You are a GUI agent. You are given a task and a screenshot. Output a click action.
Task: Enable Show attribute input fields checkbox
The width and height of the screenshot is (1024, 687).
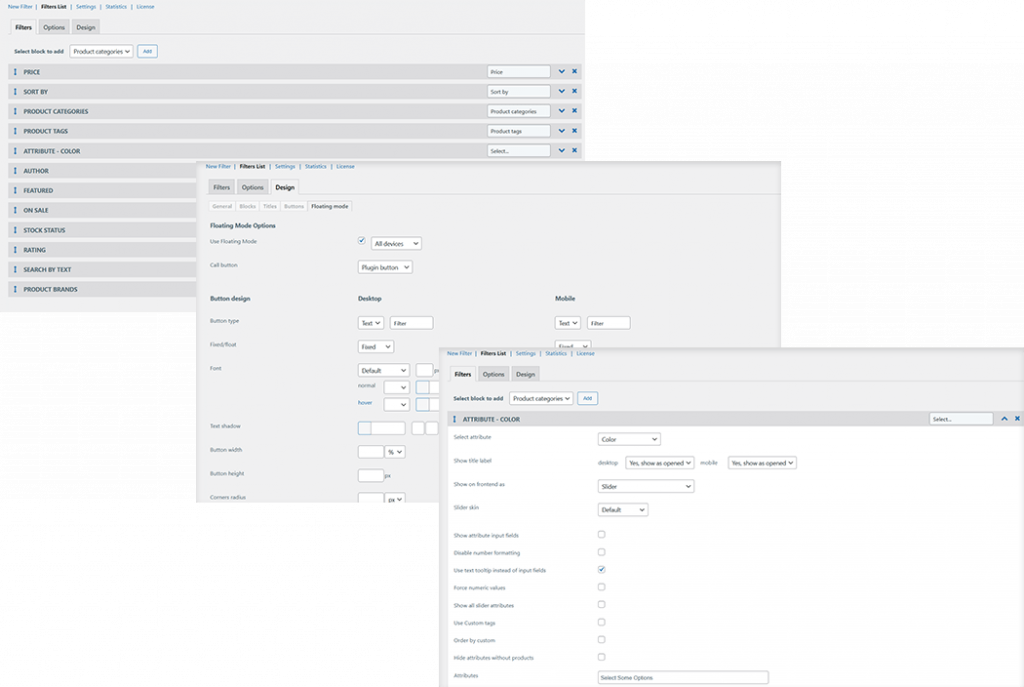pyautogui.click(x=601, y=534)
